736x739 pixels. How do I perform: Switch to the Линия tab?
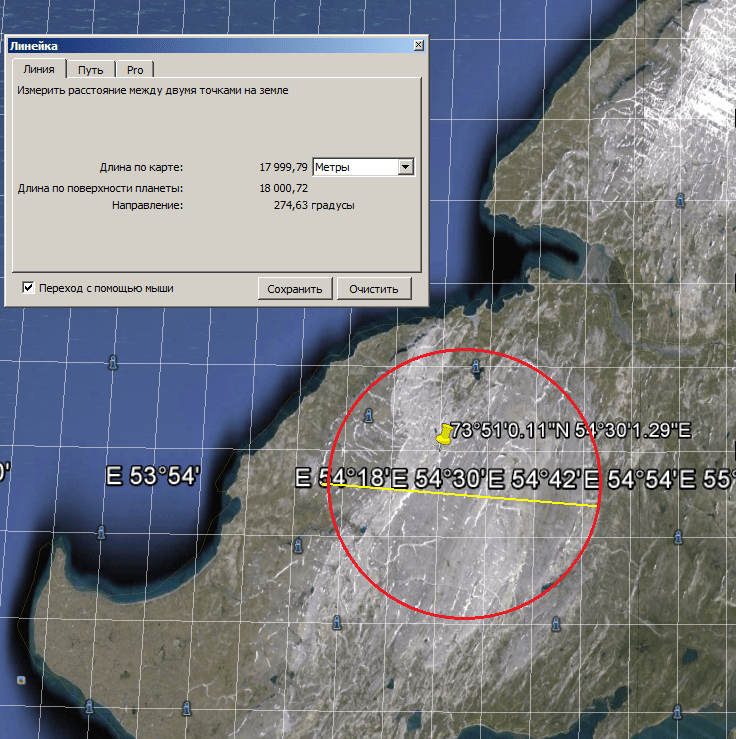39,69
